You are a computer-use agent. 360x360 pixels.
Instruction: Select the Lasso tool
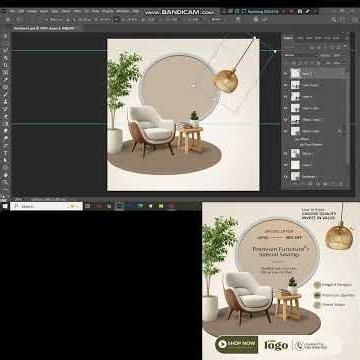(x=6, y=50)
